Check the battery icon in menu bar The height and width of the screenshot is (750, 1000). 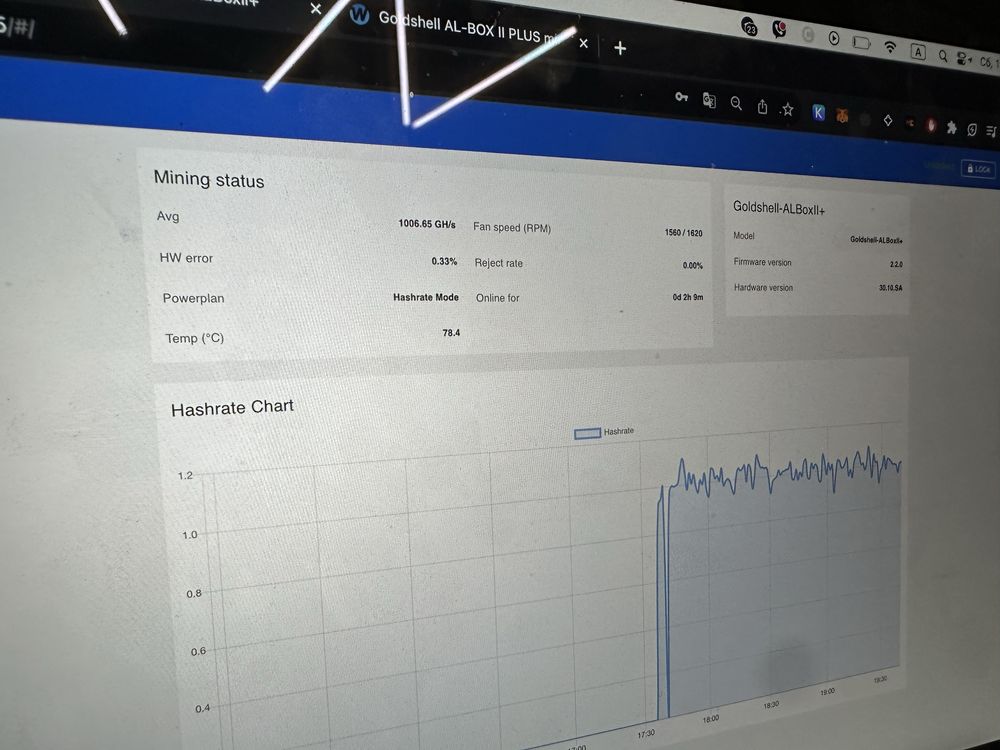click(862, 43)
